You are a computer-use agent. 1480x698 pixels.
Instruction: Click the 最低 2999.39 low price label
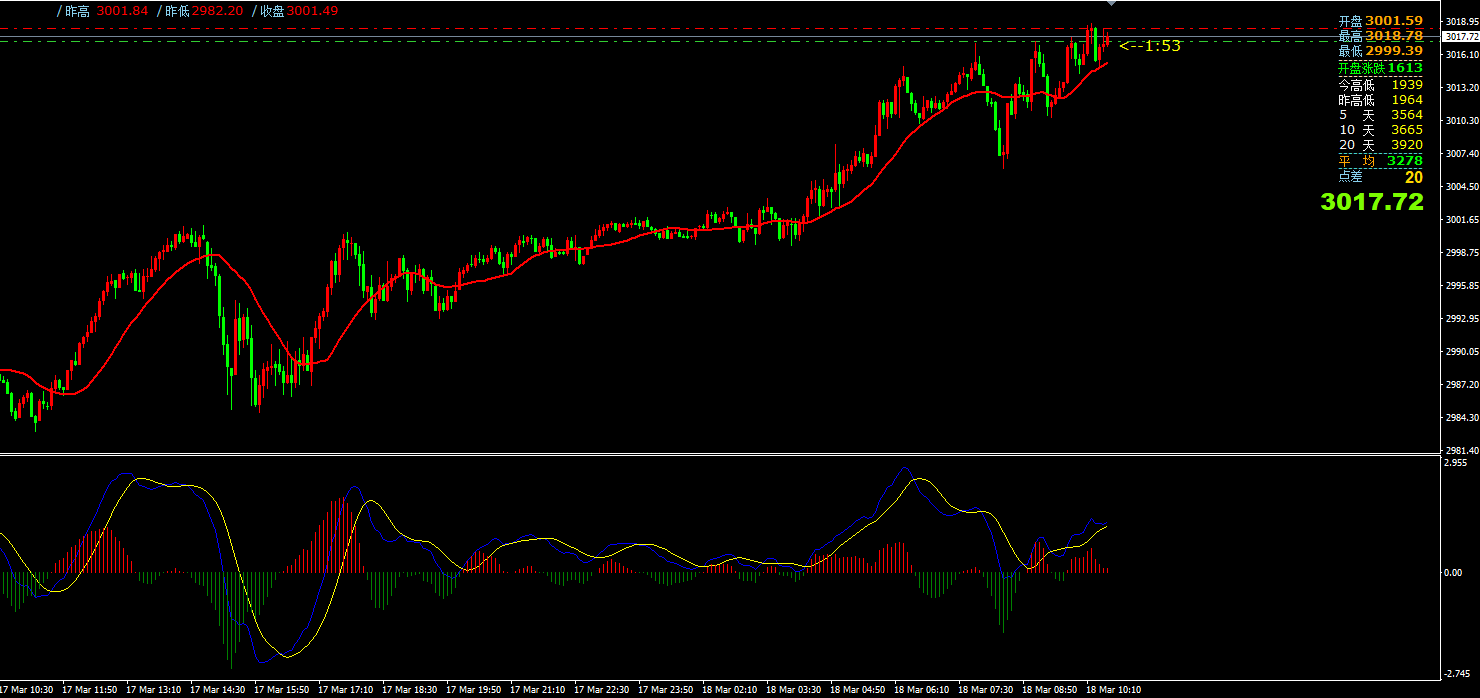[x=1380, y=50]
